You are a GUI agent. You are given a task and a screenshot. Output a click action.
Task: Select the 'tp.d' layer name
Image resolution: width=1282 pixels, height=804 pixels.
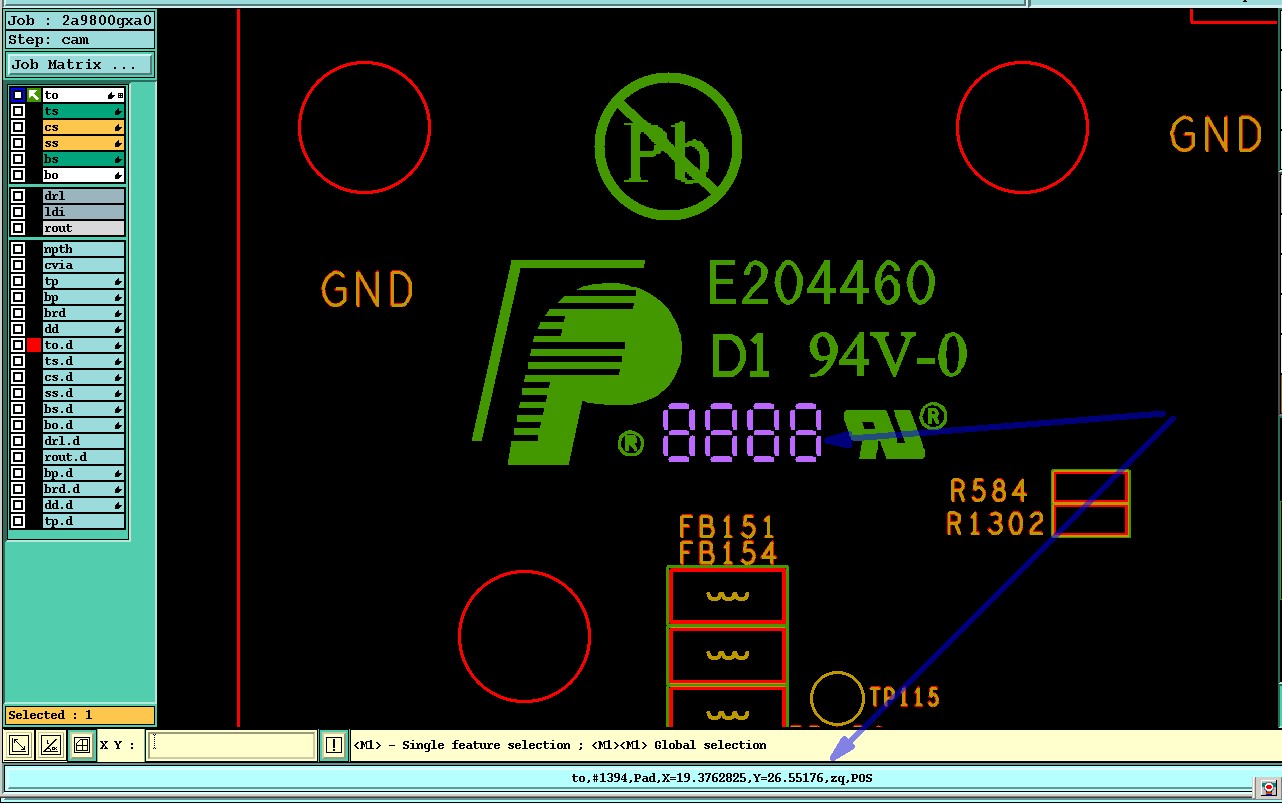coord(83,521)
